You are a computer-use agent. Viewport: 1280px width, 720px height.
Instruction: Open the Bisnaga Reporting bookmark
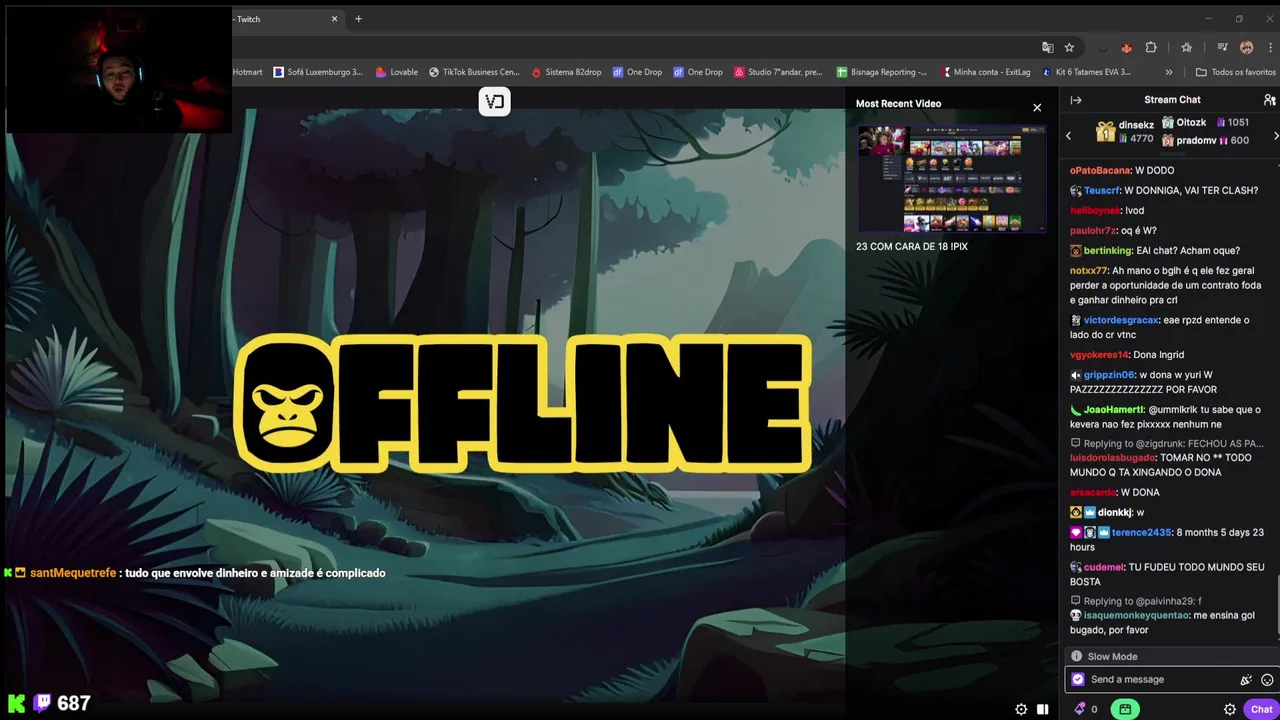882,72
